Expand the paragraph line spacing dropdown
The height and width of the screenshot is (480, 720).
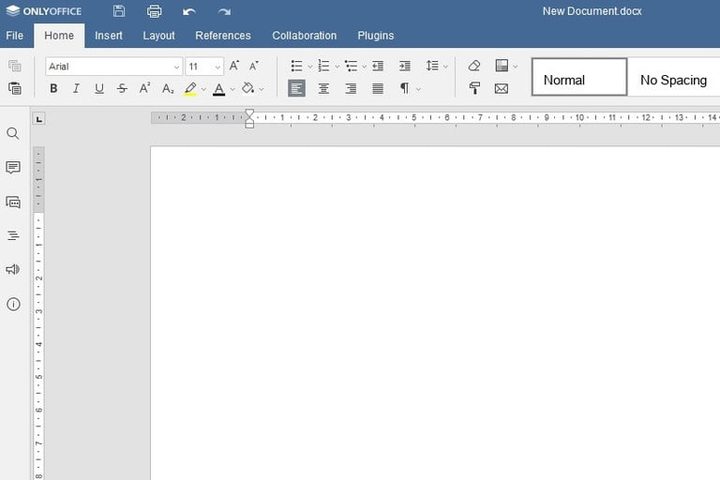[x=445, y=67]
